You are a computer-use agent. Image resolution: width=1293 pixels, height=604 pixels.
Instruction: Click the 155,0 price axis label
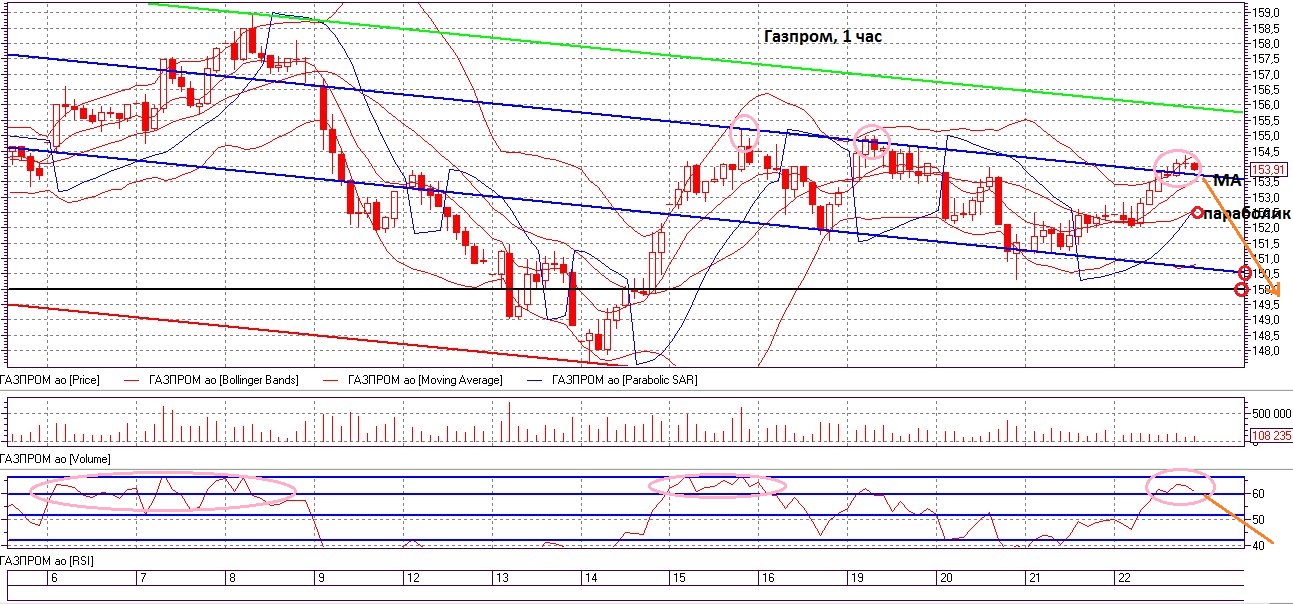pos(1265,135)
